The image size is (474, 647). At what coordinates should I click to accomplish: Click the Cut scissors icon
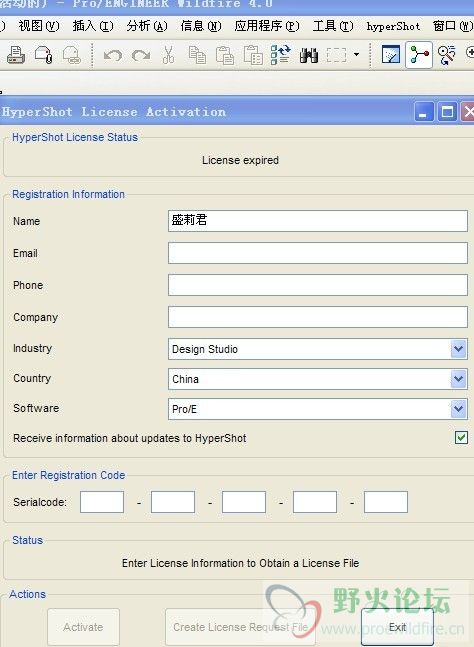pos(168,55)
